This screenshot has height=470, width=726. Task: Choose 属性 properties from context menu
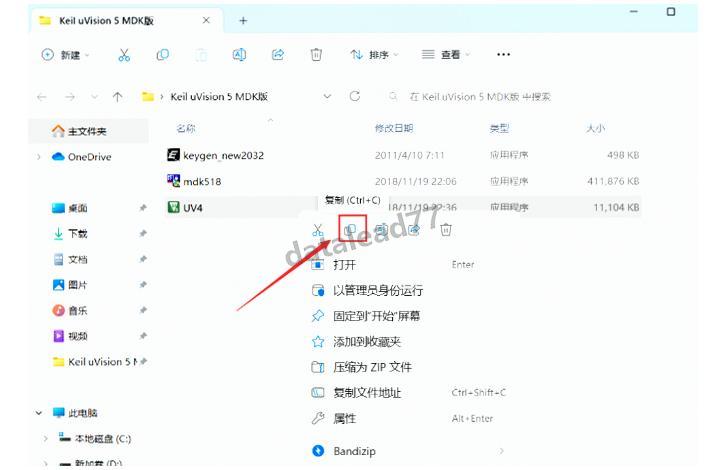[344, 419]
